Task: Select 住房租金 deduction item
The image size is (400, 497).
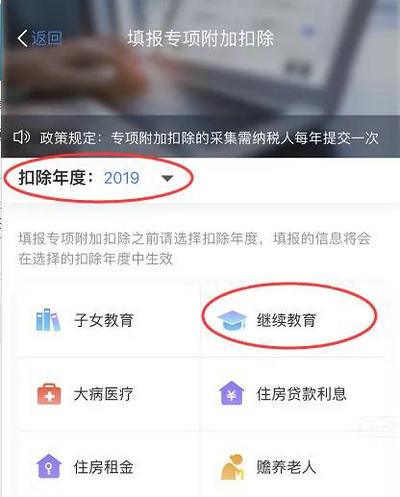Action: point(104,467)
